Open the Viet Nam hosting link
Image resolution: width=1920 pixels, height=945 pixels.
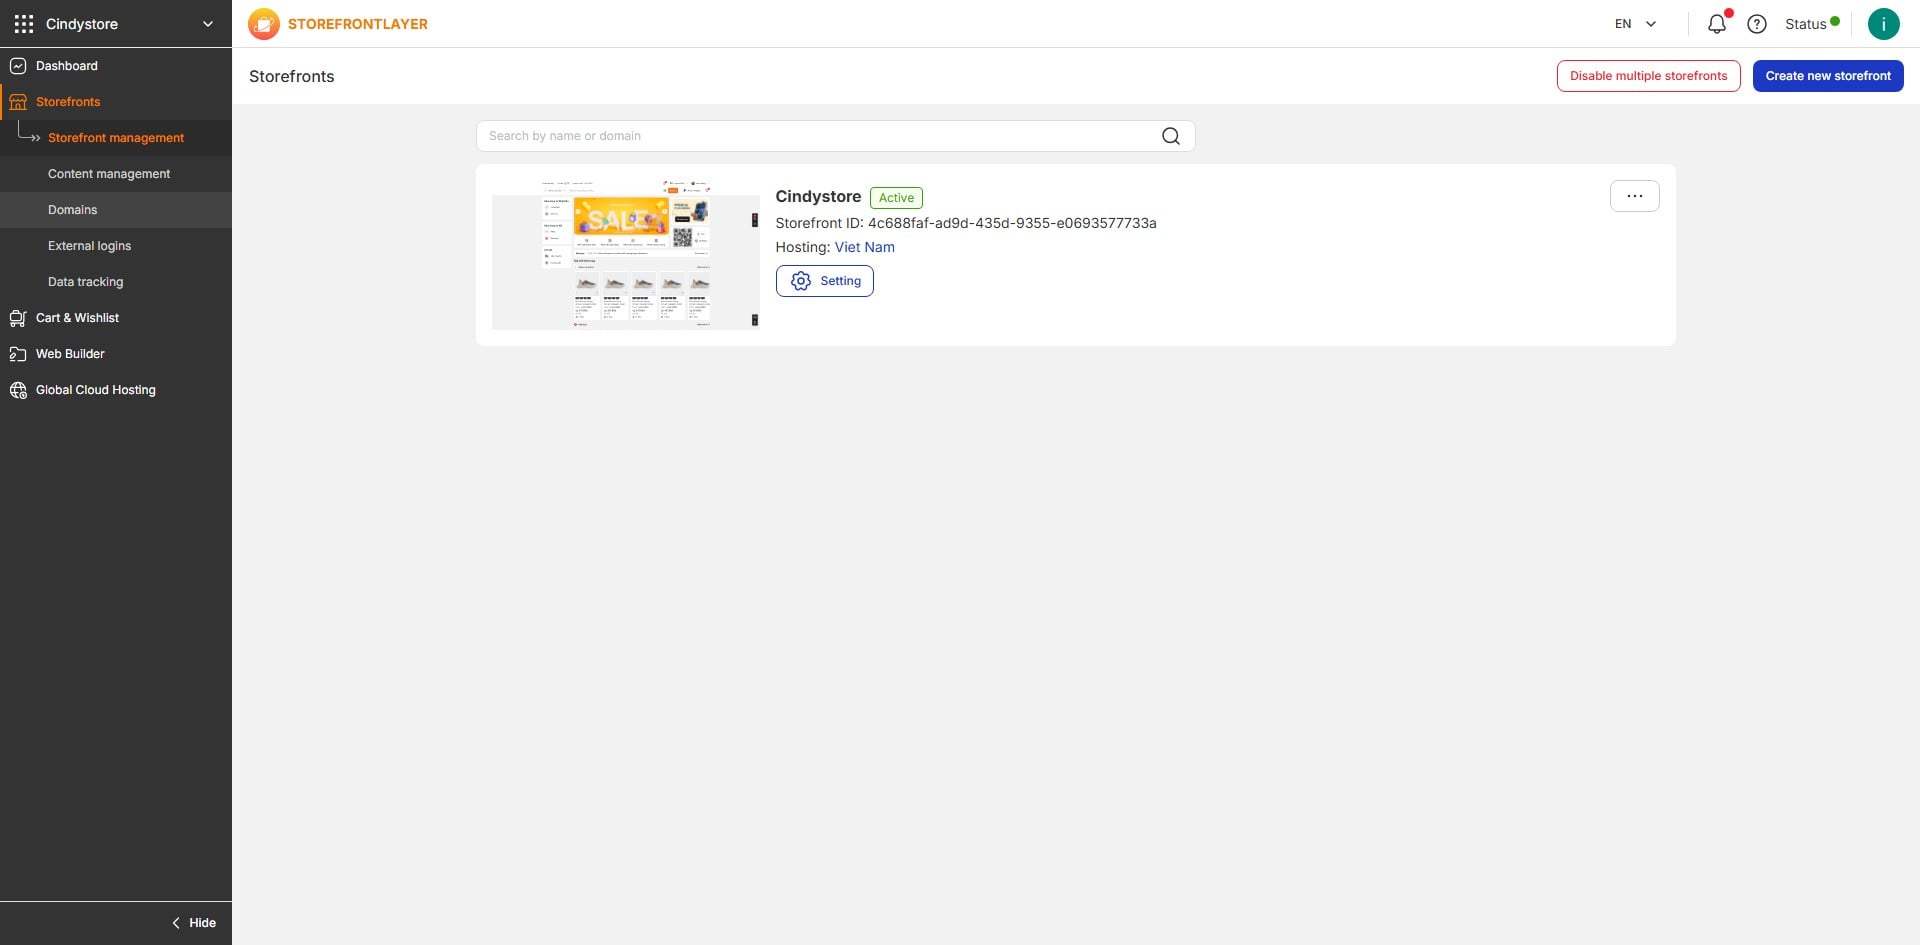[x=864, y=247]
